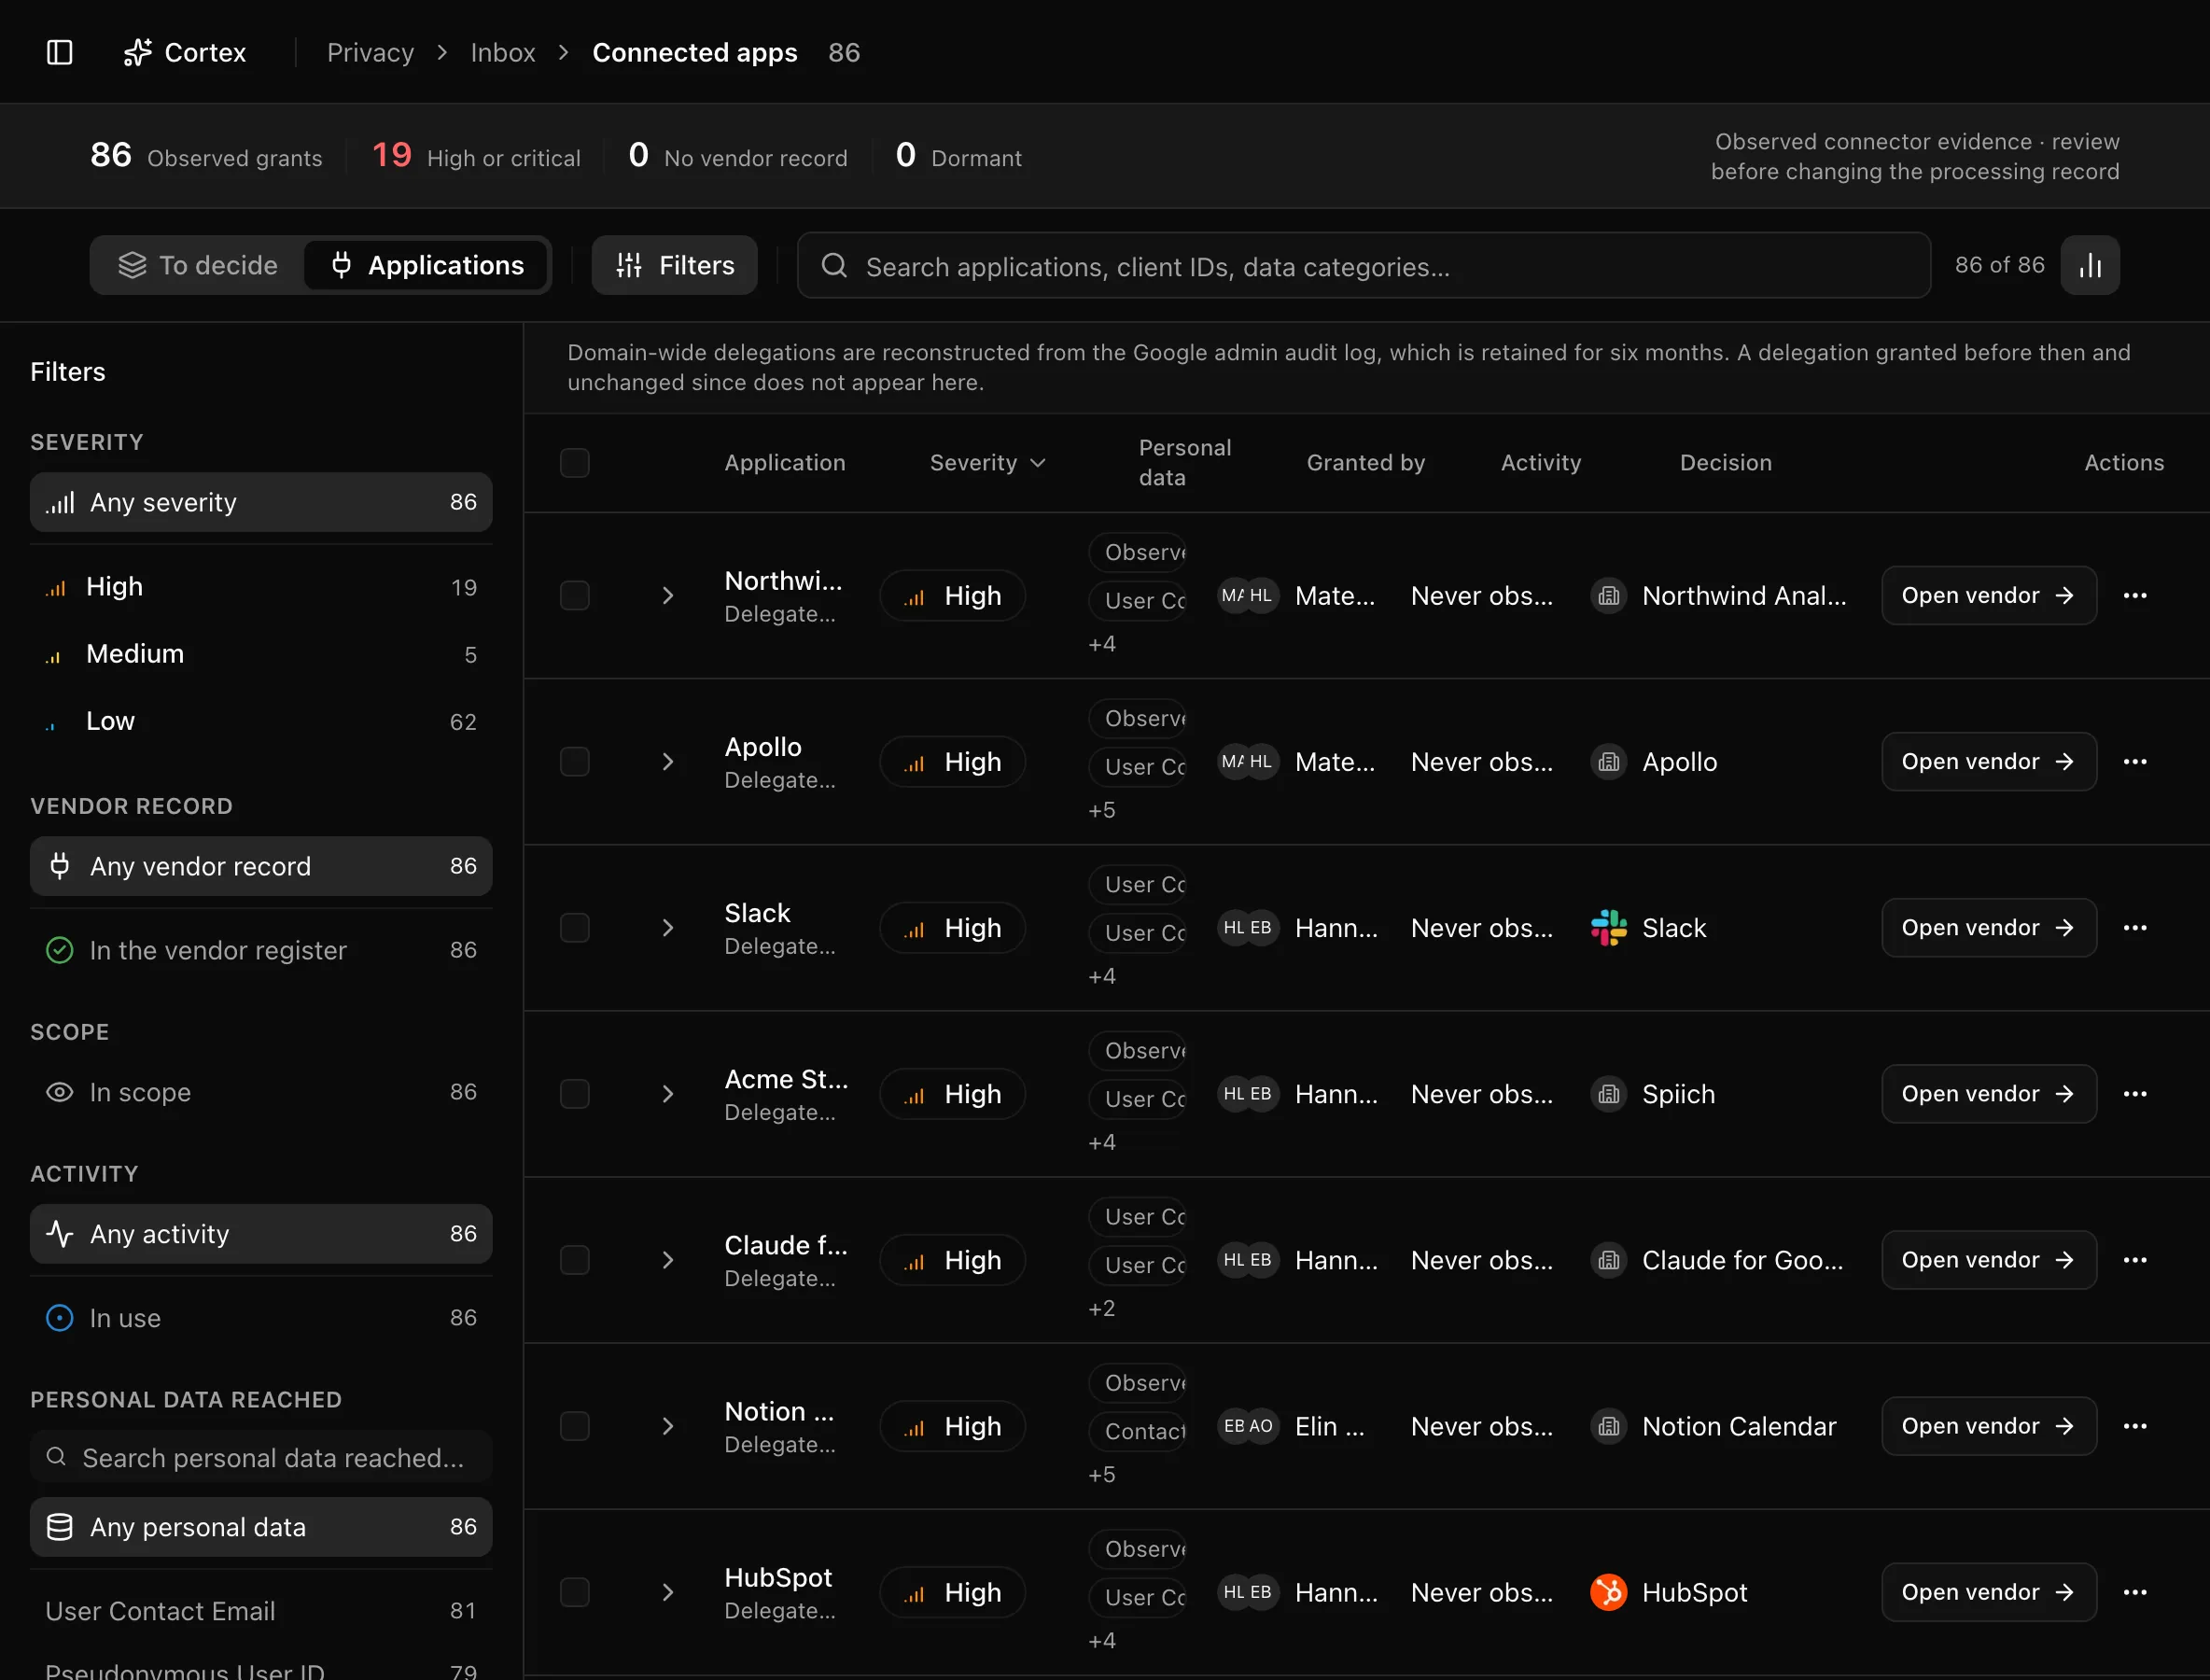Open more actions for Spiich row
2210x1680 pixels.
tap(2135, 1094)
